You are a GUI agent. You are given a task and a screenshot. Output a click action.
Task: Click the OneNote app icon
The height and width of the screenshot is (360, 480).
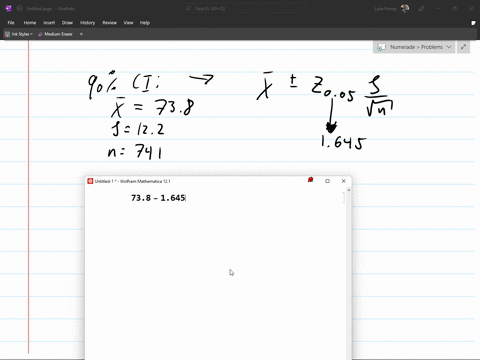click(x=8, y=8)
